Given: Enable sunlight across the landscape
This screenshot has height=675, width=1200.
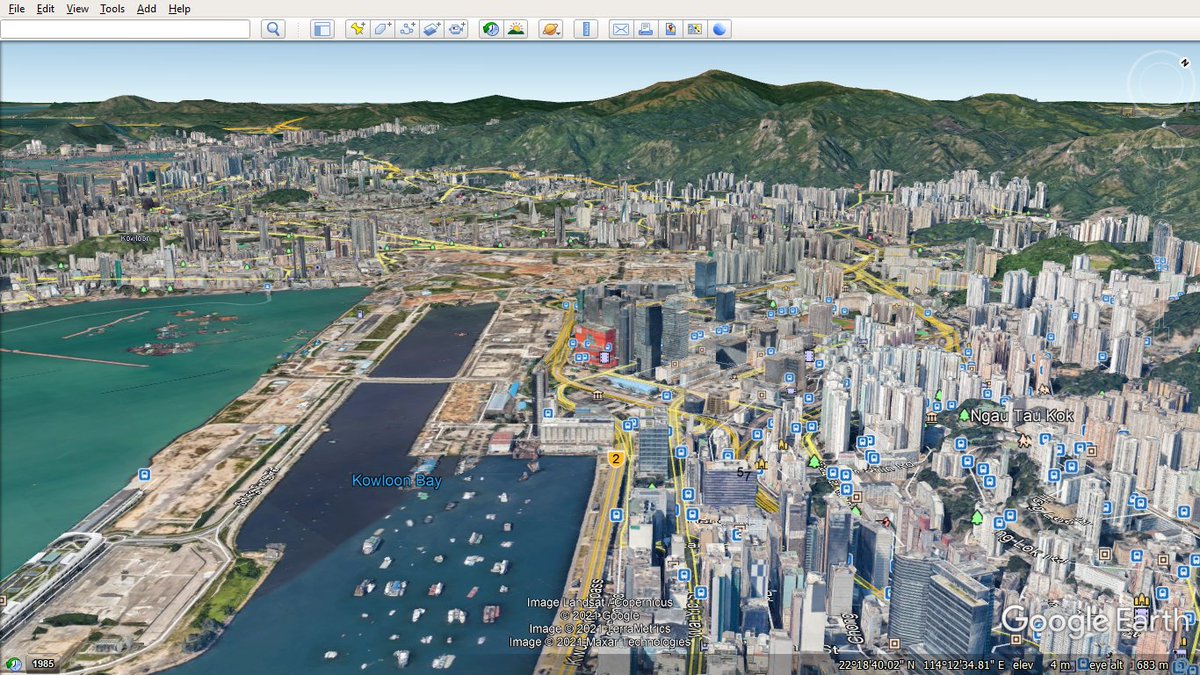Looking at the screenshot, I should (x=516, y=29).
